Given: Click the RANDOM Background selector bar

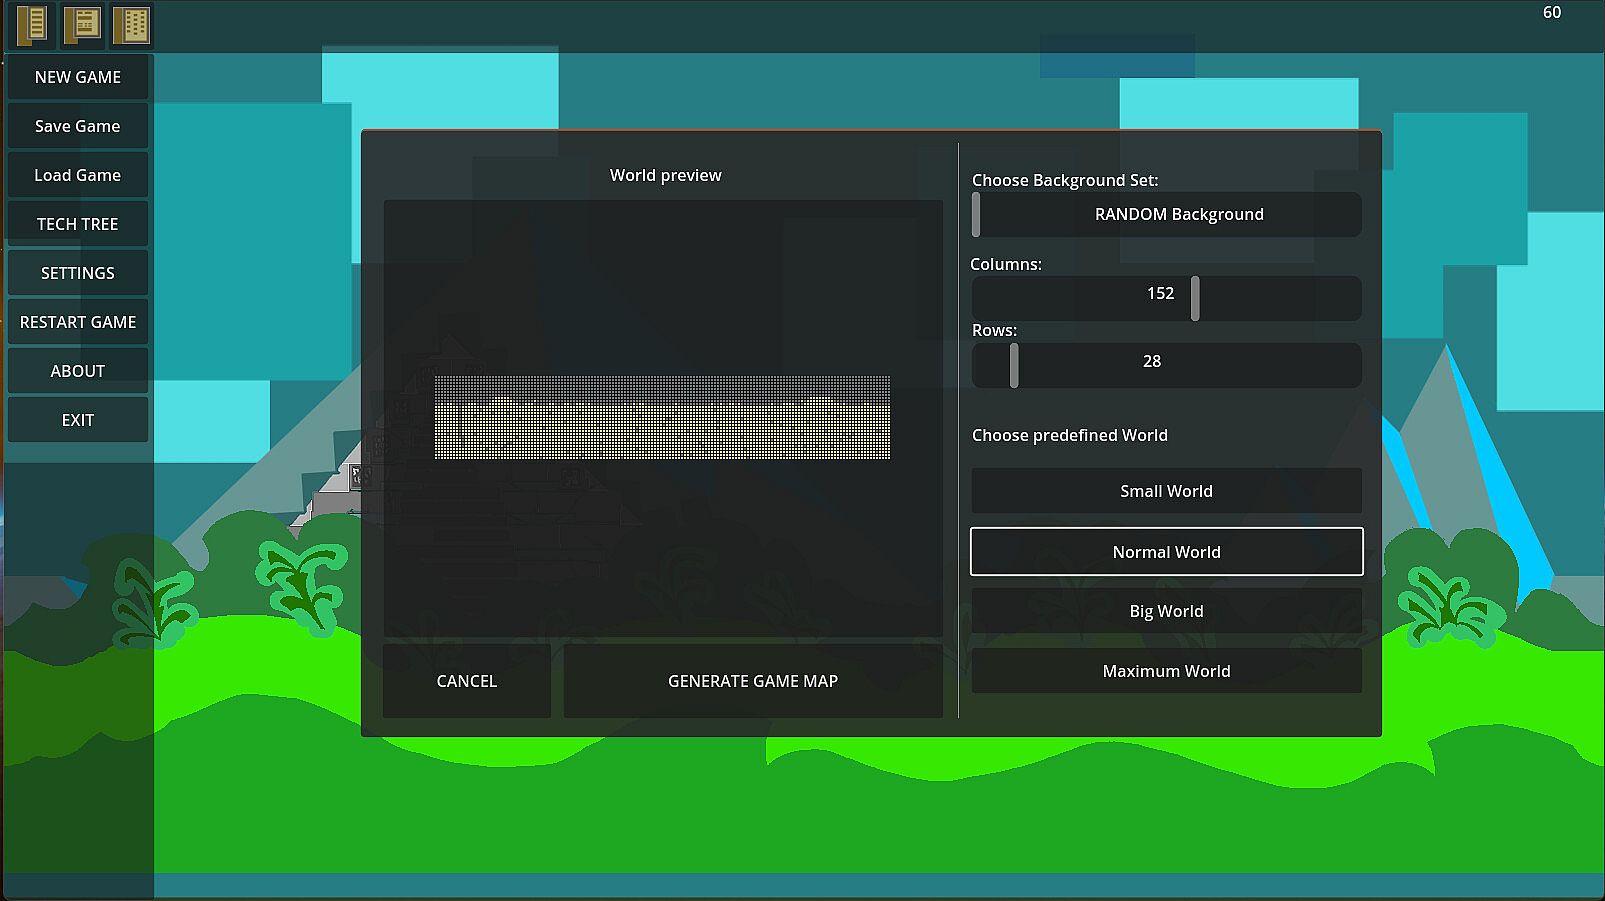Looking at the screenshot, I should (1167, 214).
